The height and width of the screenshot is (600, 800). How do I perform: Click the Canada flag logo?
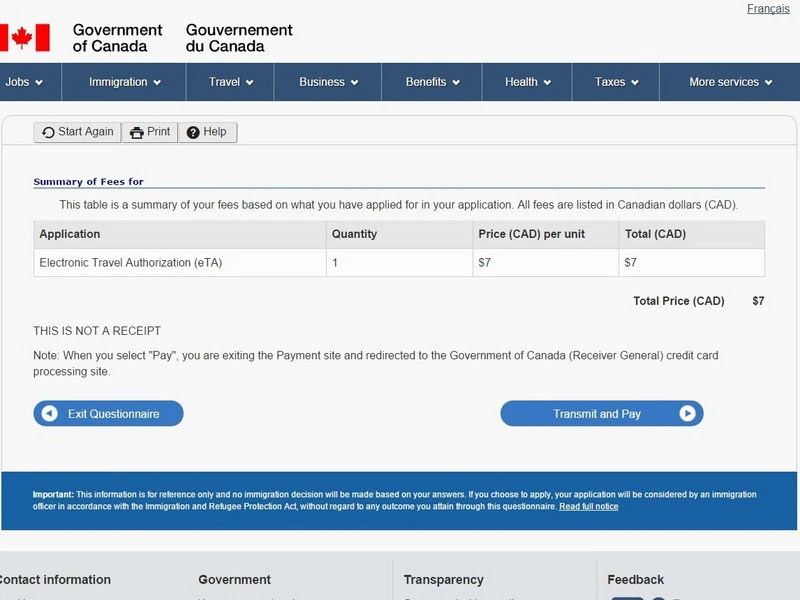click(x=24, y=38)
